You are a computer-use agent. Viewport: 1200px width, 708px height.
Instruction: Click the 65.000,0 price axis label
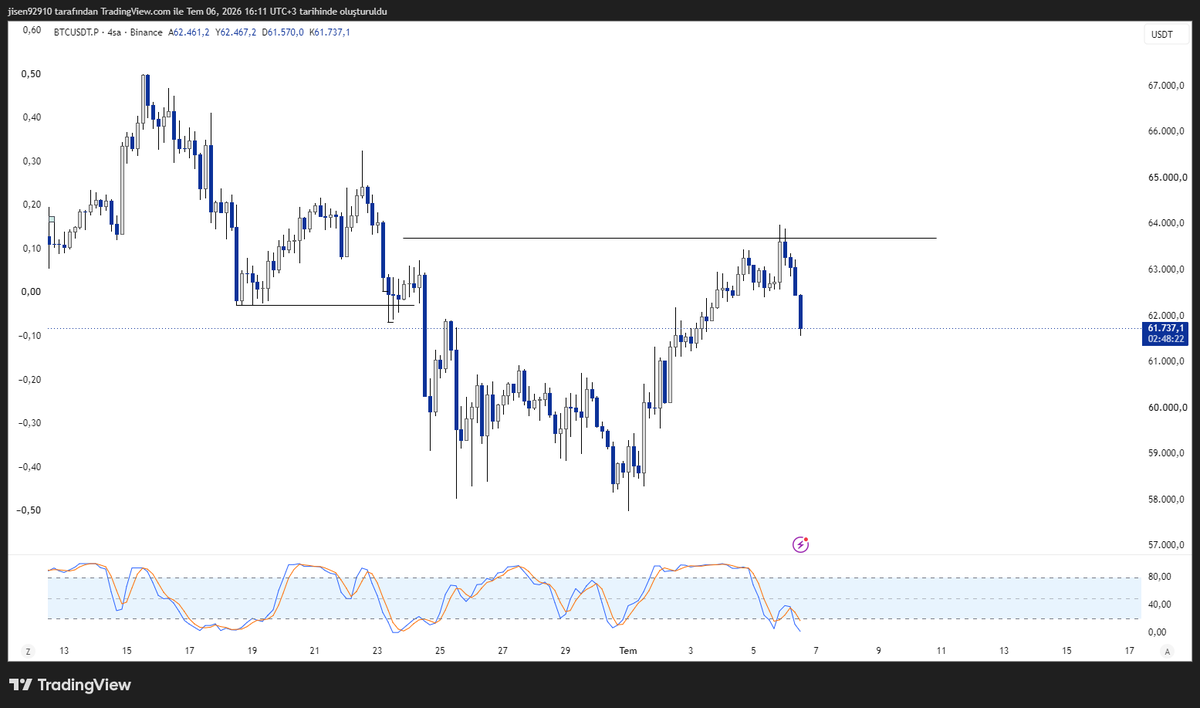(1166, 178)
